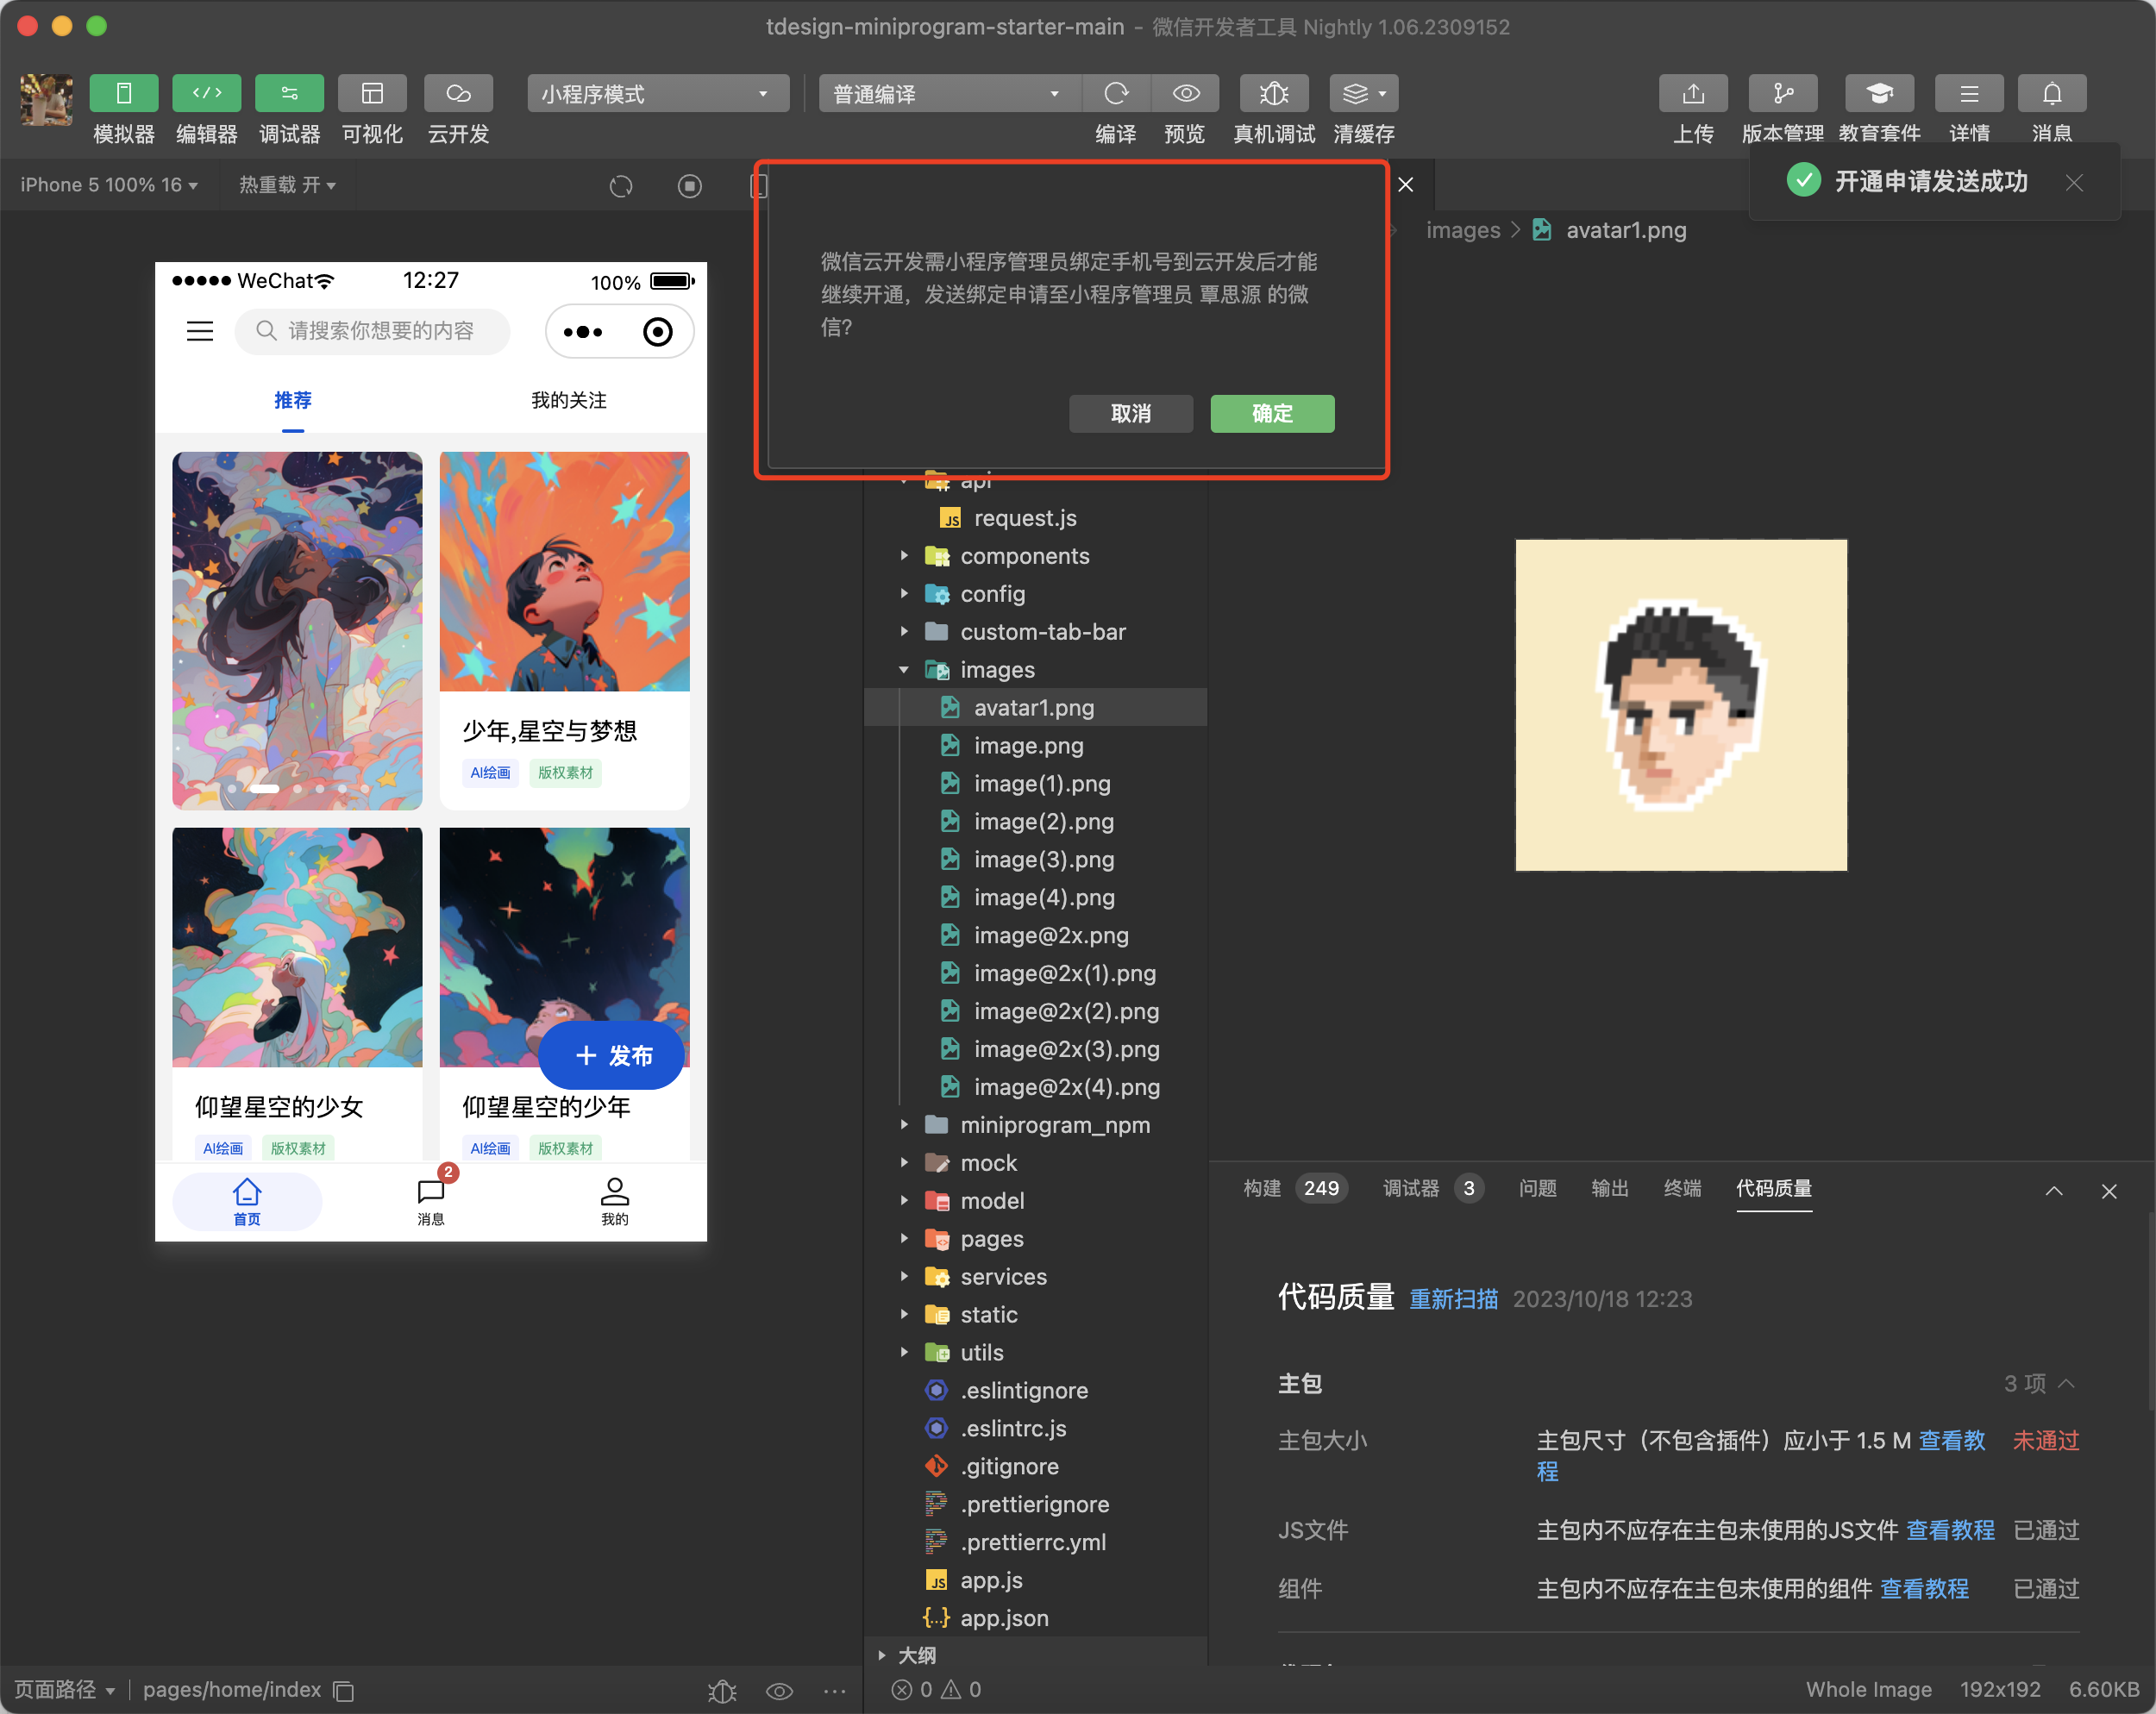Image resolution: width=2156 pixels, height=1714 pixels.
Task: Open the messages bell icon
Action: click(2051, 94)
